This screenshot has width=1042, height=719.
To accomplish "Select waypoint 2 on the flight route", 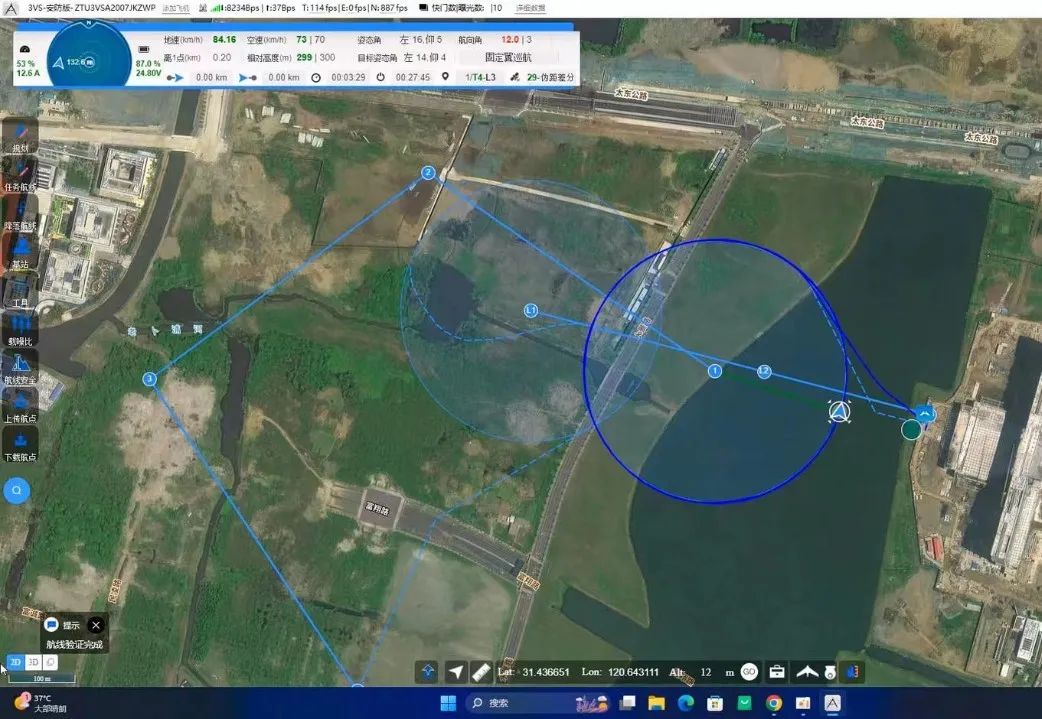I will click(x=428, y=173).
